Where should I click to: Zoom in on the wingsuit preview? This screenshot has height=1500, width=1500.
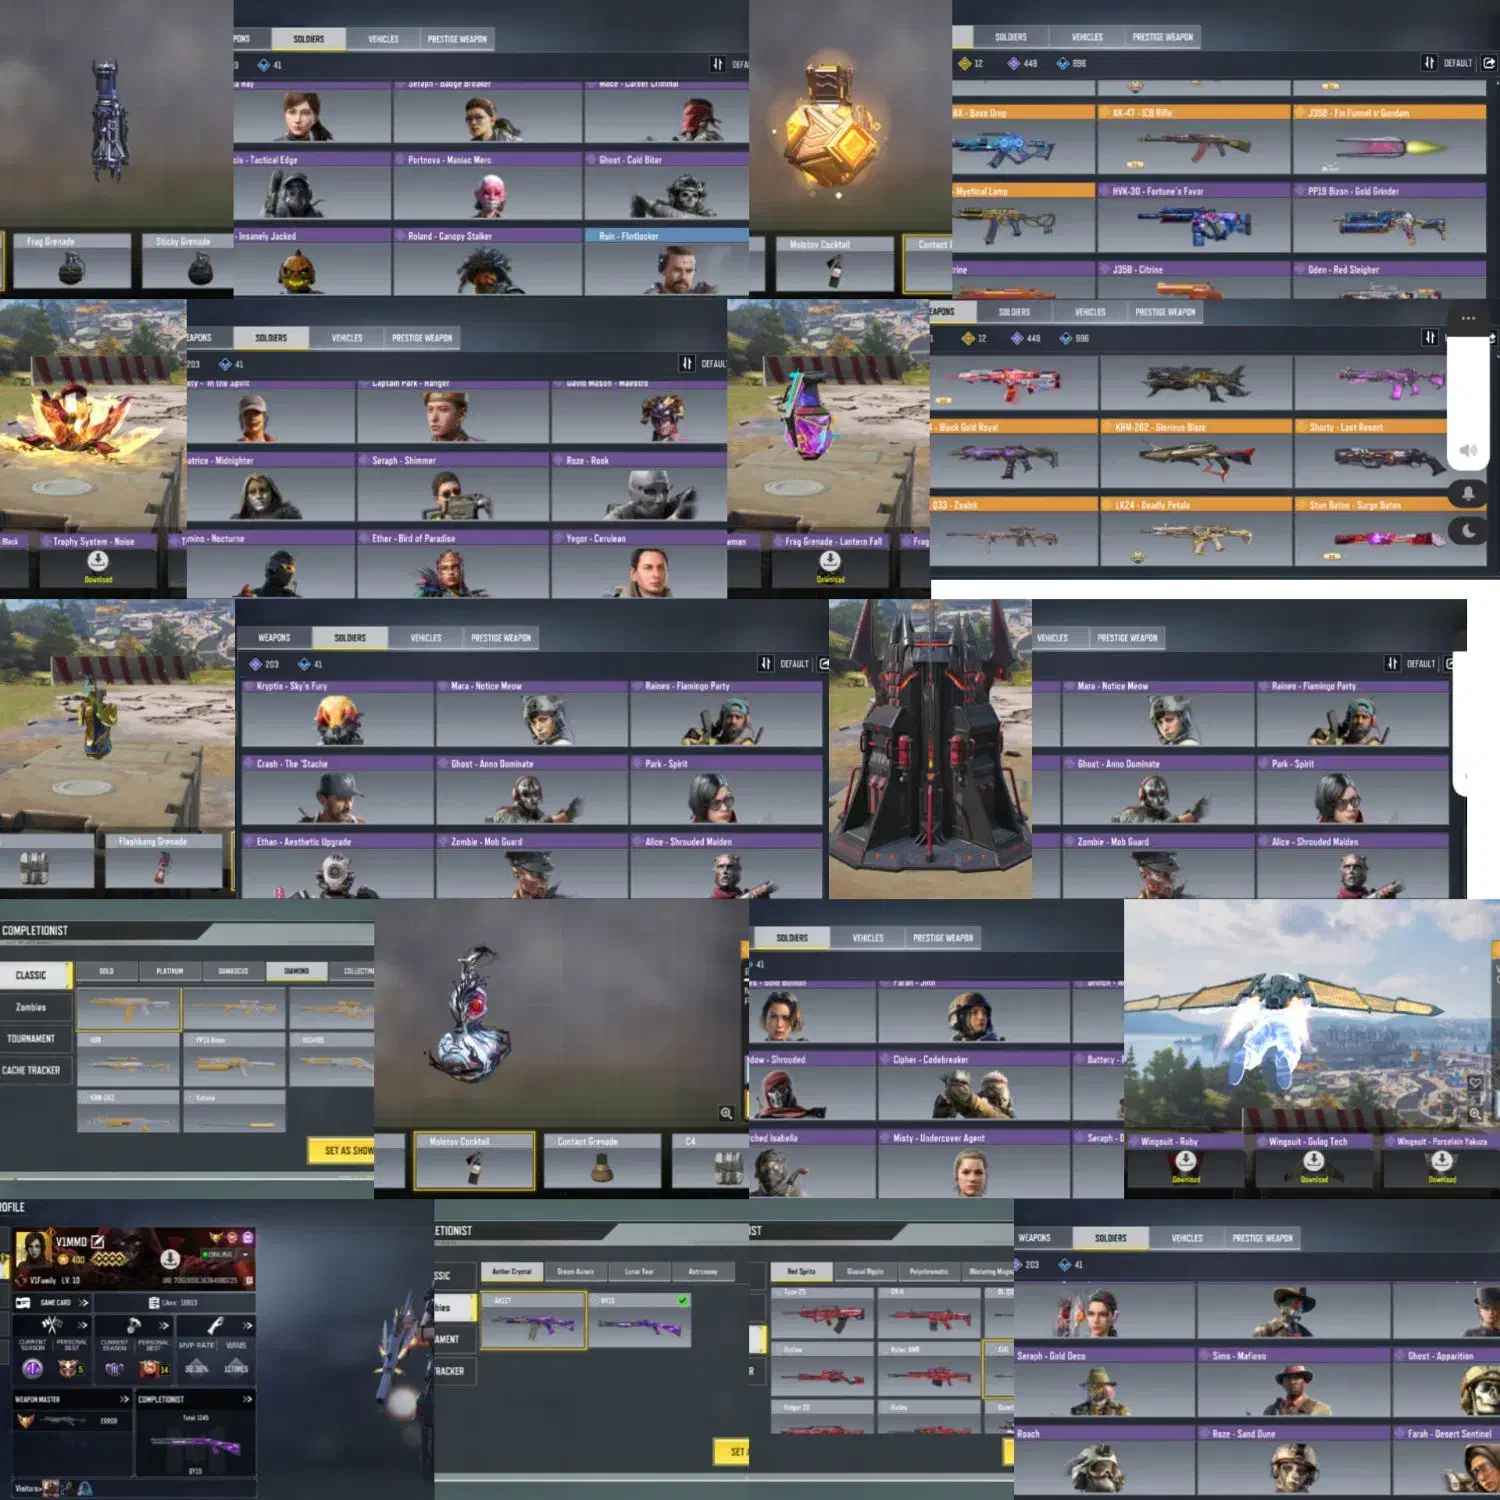pyautogui.click(x=1475, y=1113)
